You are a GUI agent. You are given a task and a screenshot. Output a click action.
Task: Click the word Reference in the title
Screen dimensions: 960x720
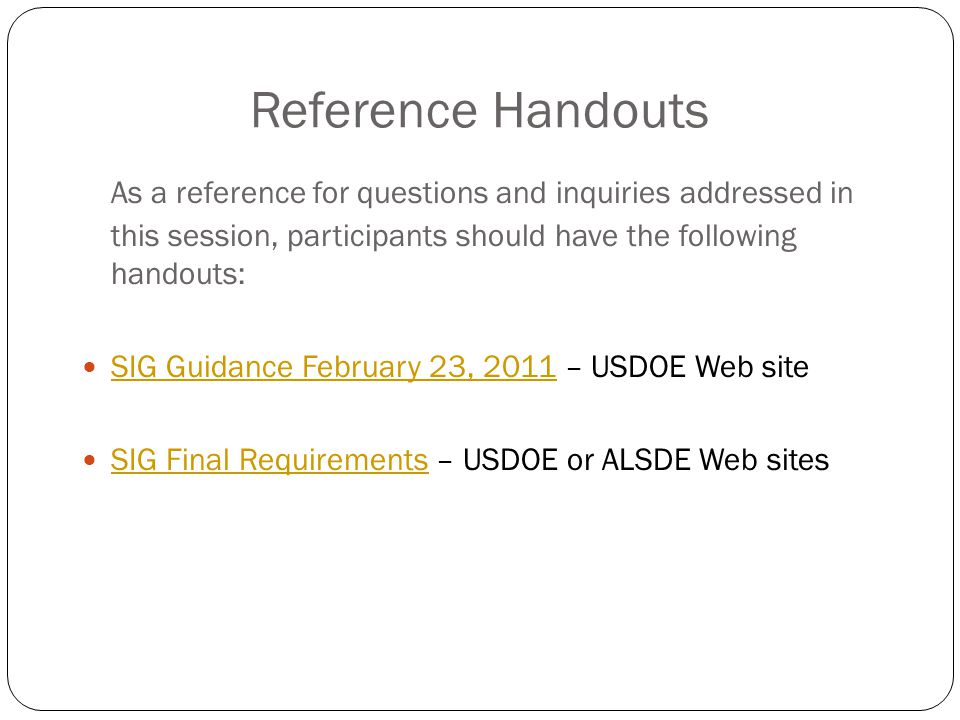(x=364, y=110)
